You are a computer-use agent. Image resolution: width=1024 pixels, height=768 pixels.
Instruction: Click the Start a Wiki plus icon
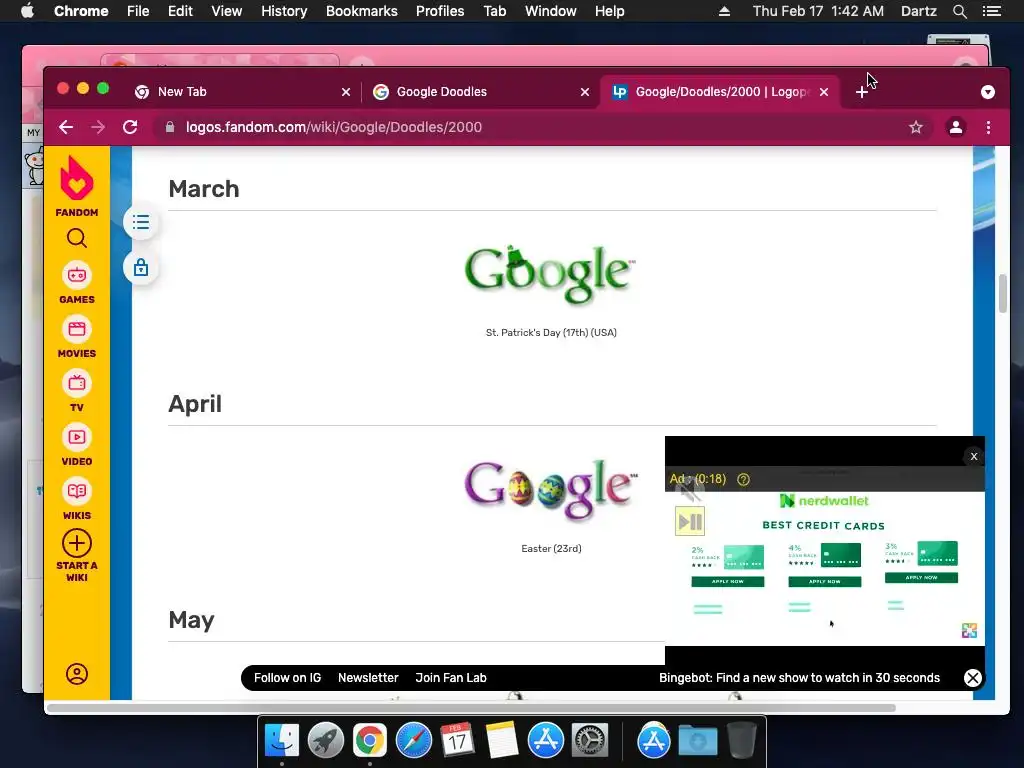[x=76, y=543]
